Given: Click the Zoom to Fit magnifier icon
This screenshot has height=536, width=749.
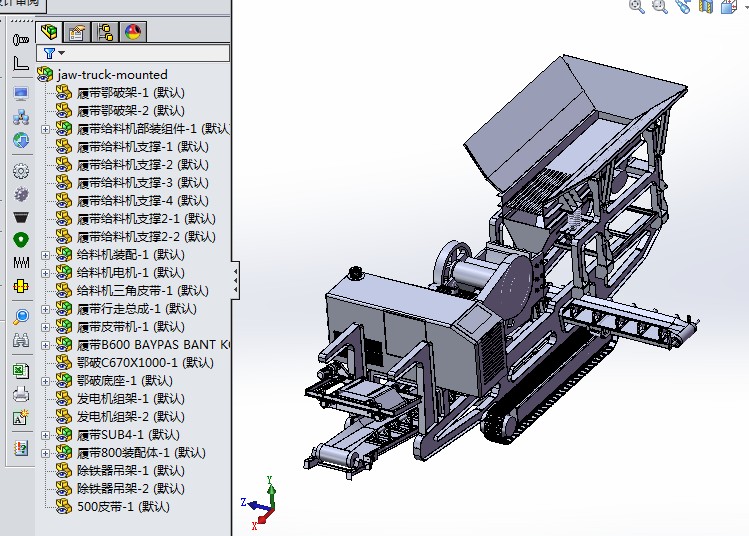Looking at the screenshot, I should [637, 6].
